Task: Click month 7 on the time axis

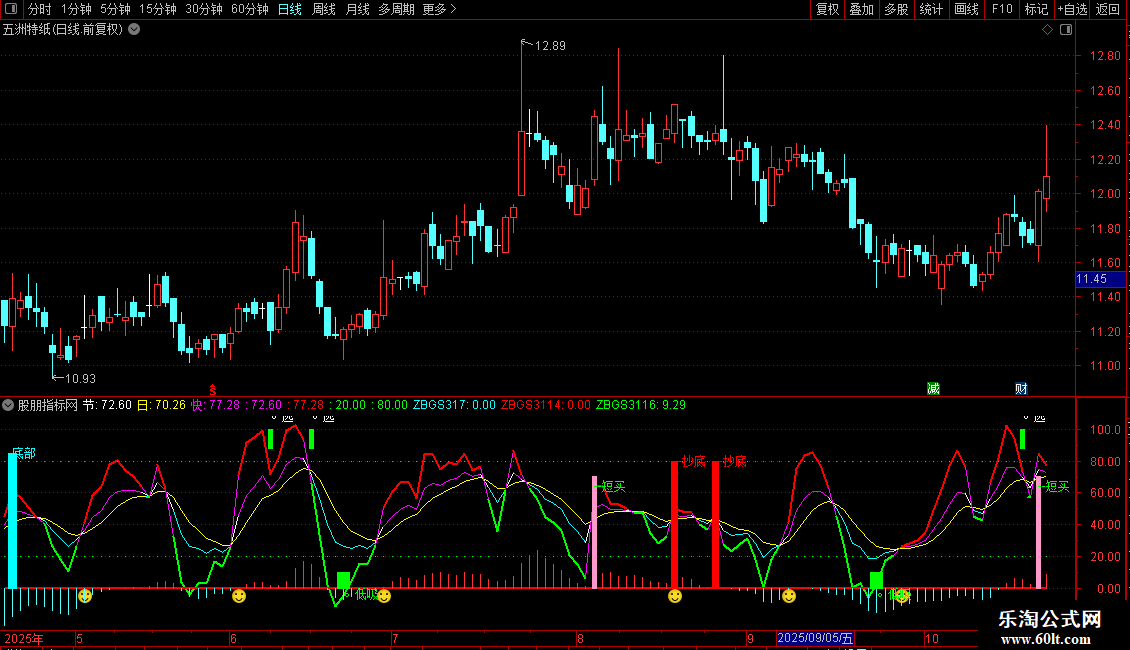Action: click(395, 638)
